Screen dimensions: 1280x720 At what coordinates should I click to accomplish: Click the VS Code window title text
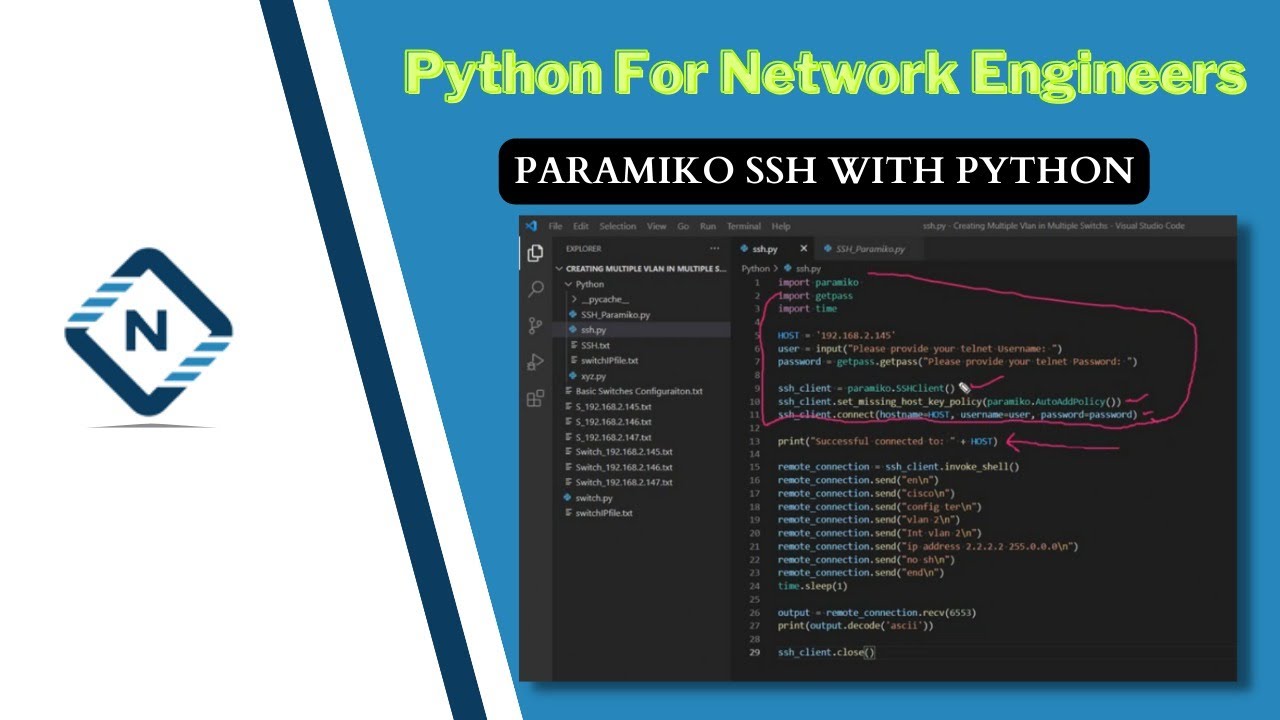[x=1053, y=226]
